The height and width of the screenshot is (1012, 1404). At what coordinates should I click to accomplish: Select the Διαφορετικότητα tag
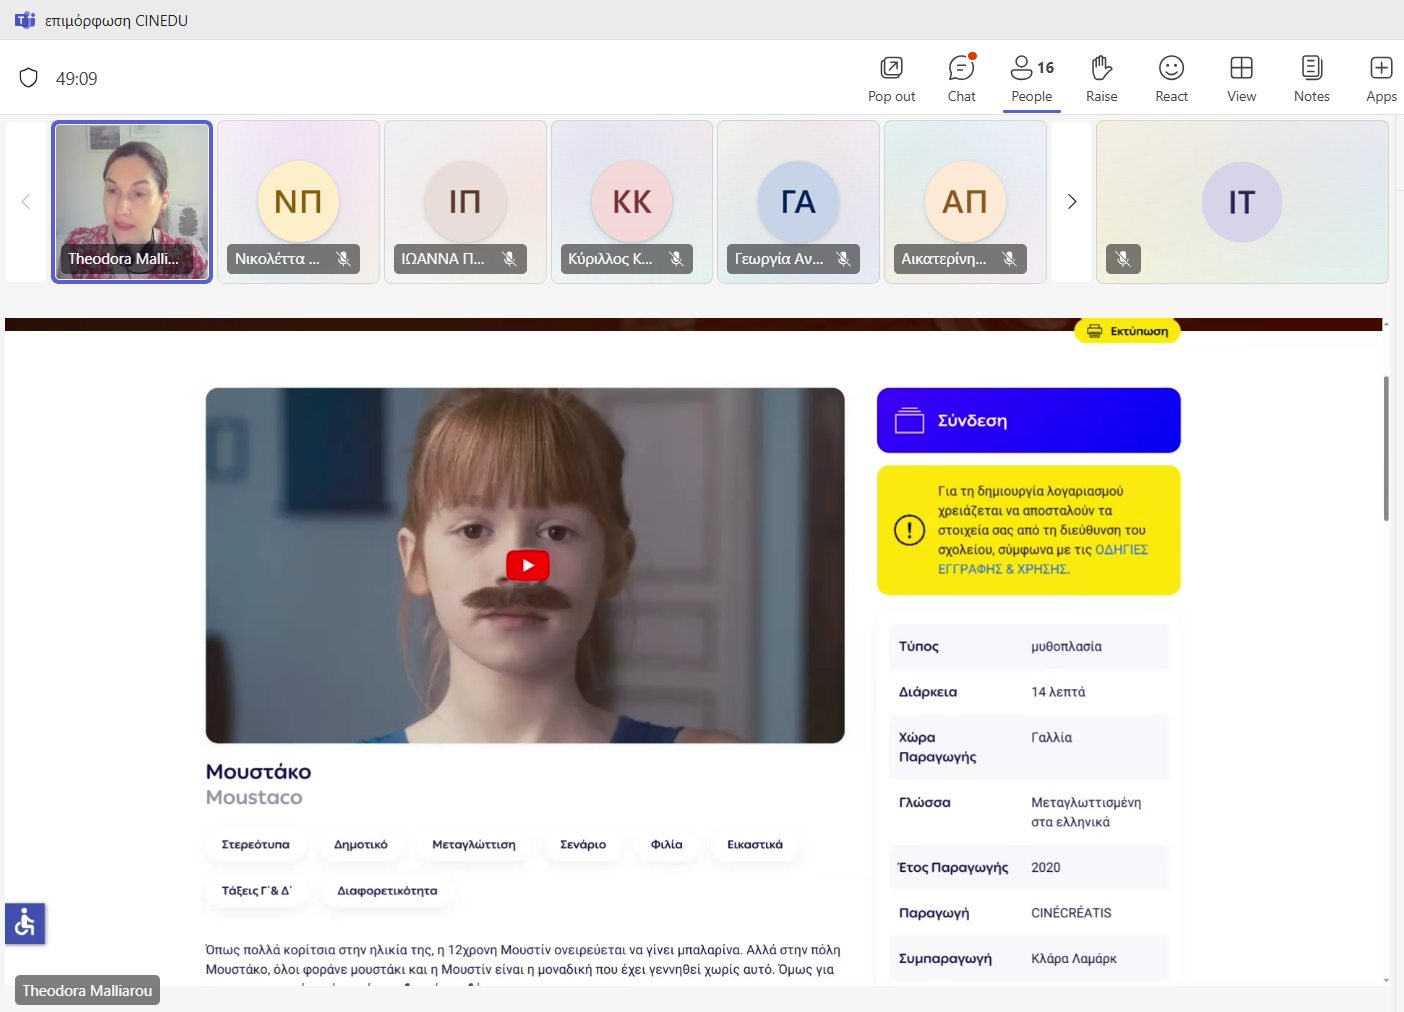pyautogui.click(x=387, y=891)
